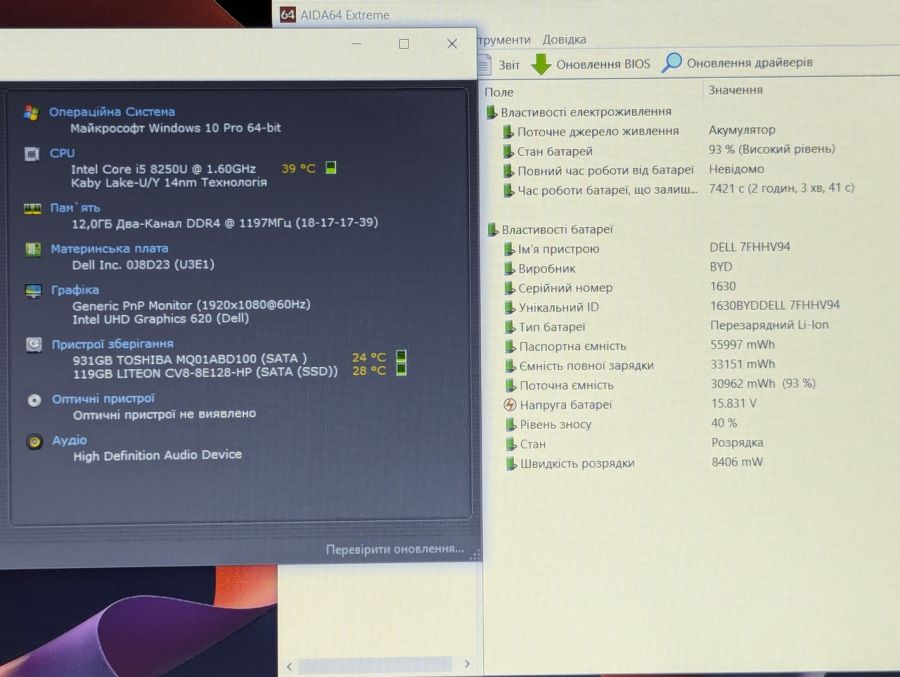Close the front system info window
The width and height of the screenshot is (900, 677).
coord(452,44)
